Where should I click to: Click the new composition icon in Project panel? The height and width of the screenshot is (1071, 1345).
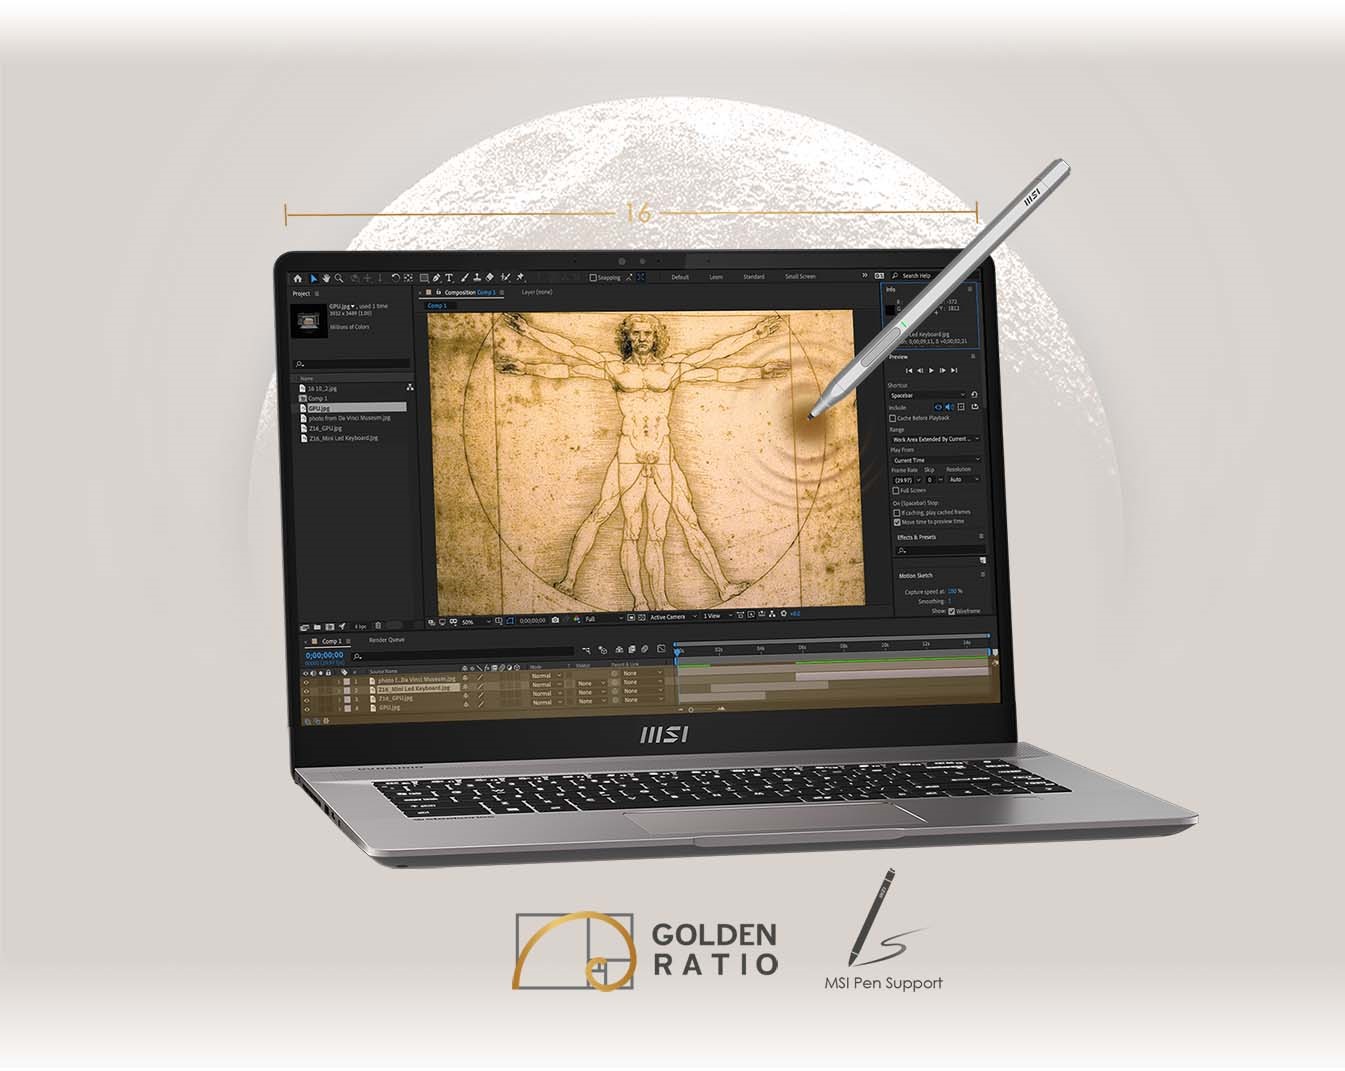tap(329, 627)
